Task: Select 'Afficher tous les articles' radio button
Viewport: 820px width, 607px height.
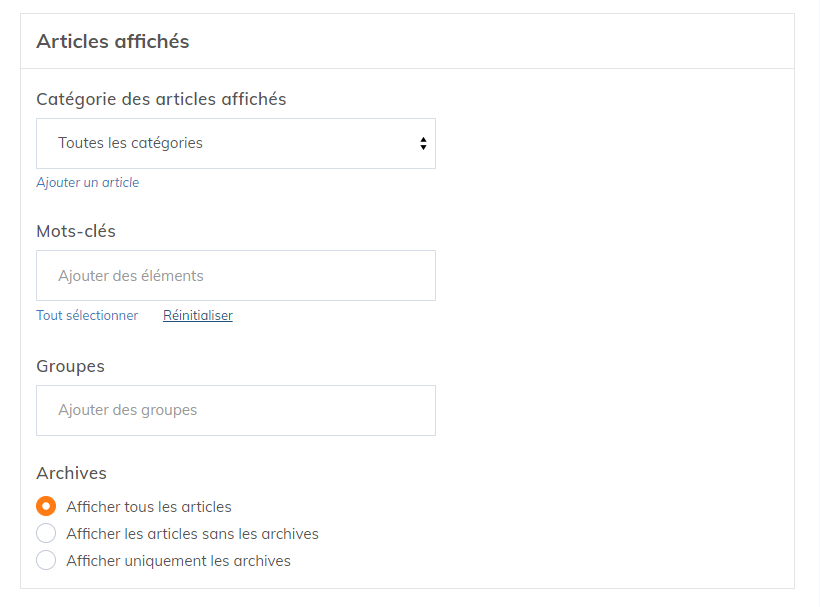Action: pos(46,506)
